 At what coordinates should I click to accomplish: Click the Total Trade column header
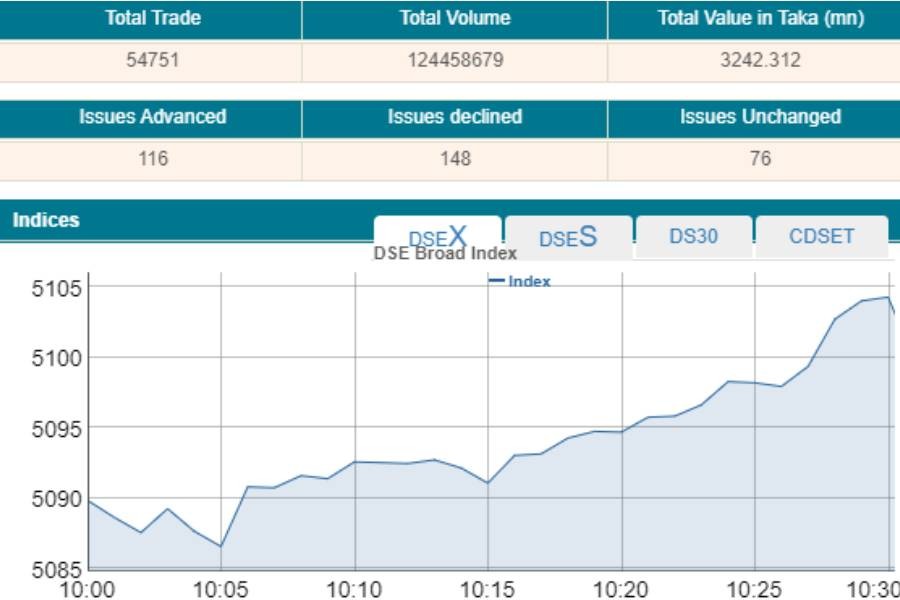(152, 18)
